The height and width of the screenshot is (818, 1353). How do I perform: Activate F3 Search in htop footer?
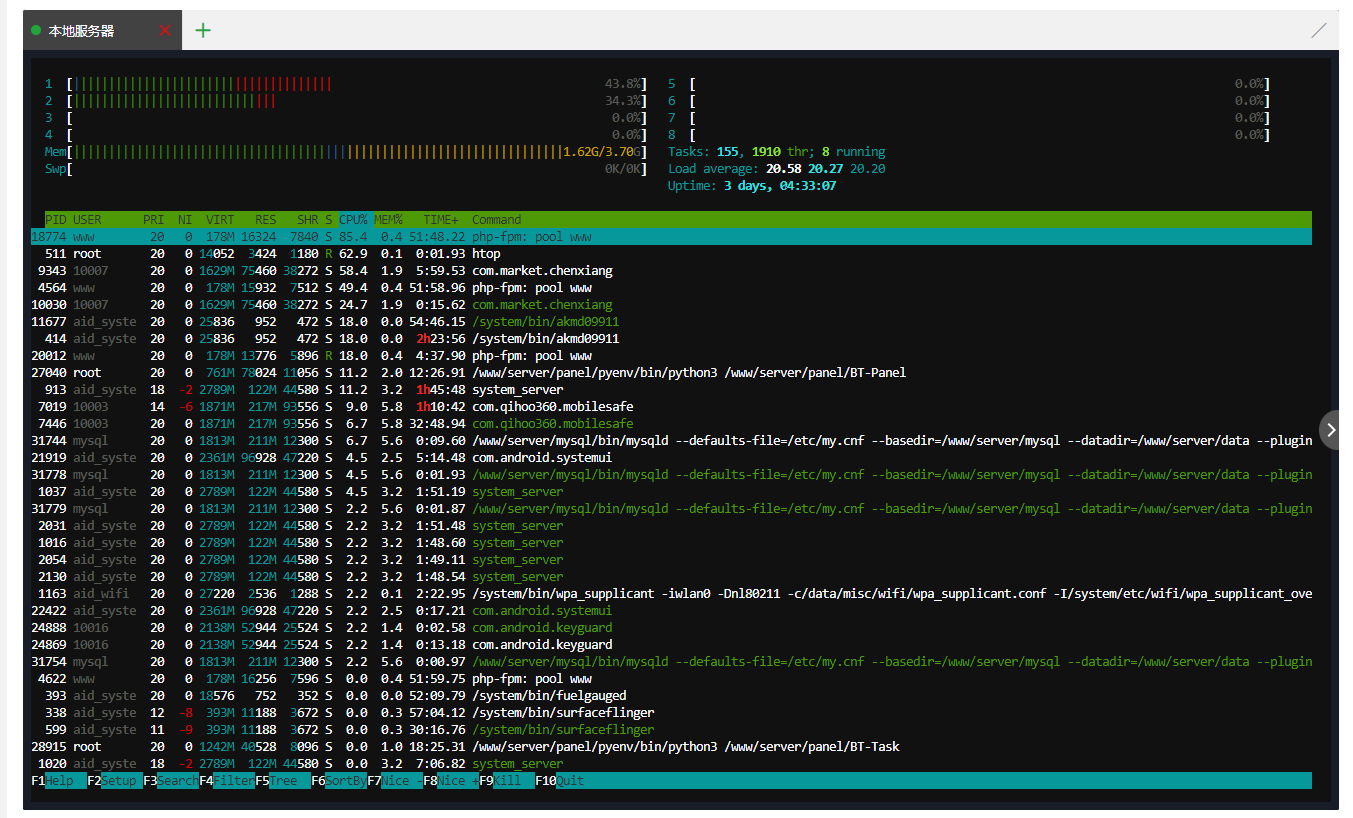click(x=171, y=780)
